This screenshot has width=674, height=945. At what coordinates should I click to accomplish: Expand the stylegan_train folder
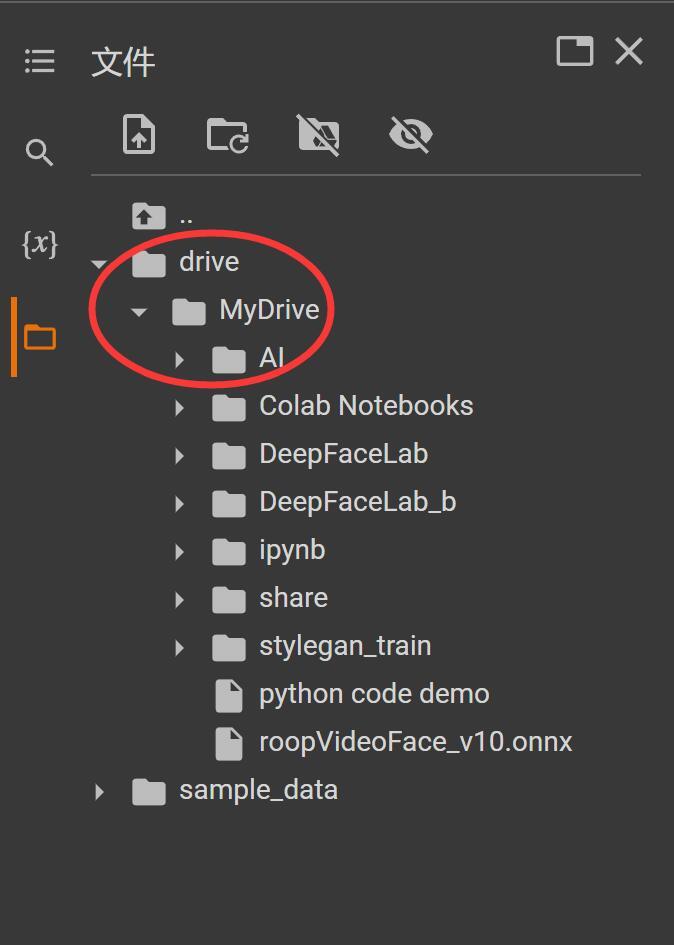coord(179,648)
